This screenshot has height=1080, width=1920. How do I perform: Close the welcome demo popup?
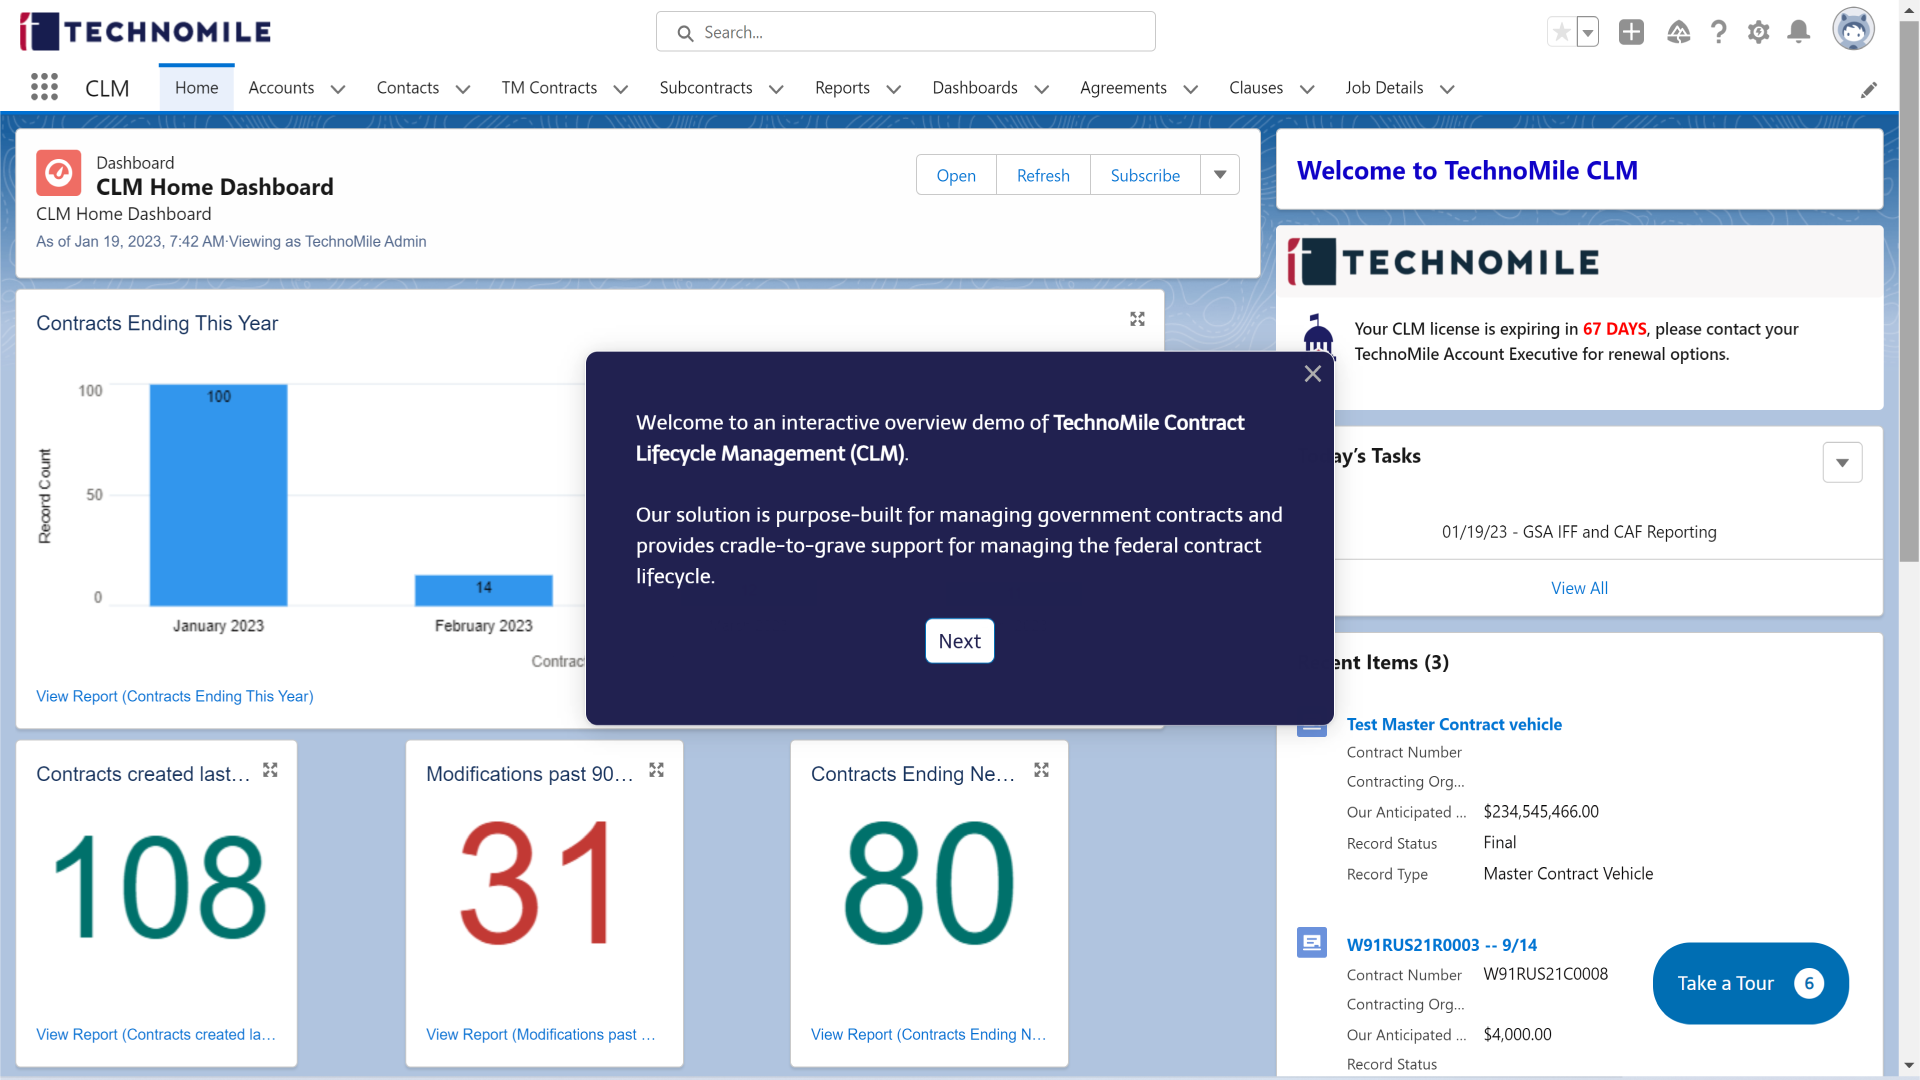tap(1313, 373)
